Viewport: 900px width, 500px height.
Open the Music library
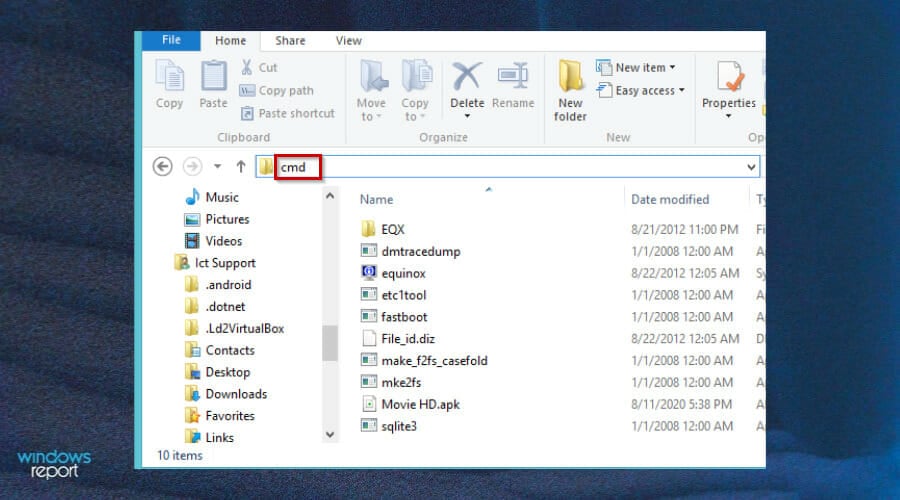(211, 197)
